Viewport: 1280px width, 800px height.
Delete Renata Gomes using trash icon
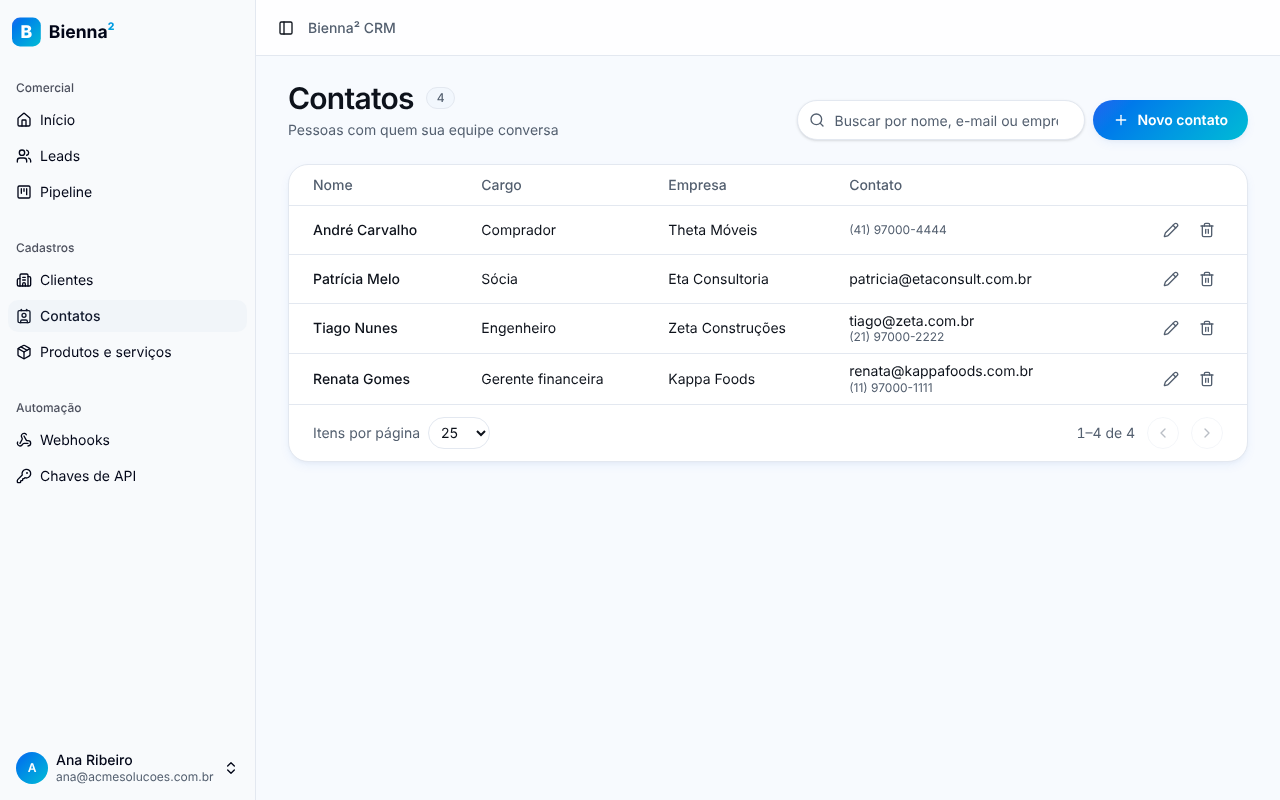pos(1207,379)
